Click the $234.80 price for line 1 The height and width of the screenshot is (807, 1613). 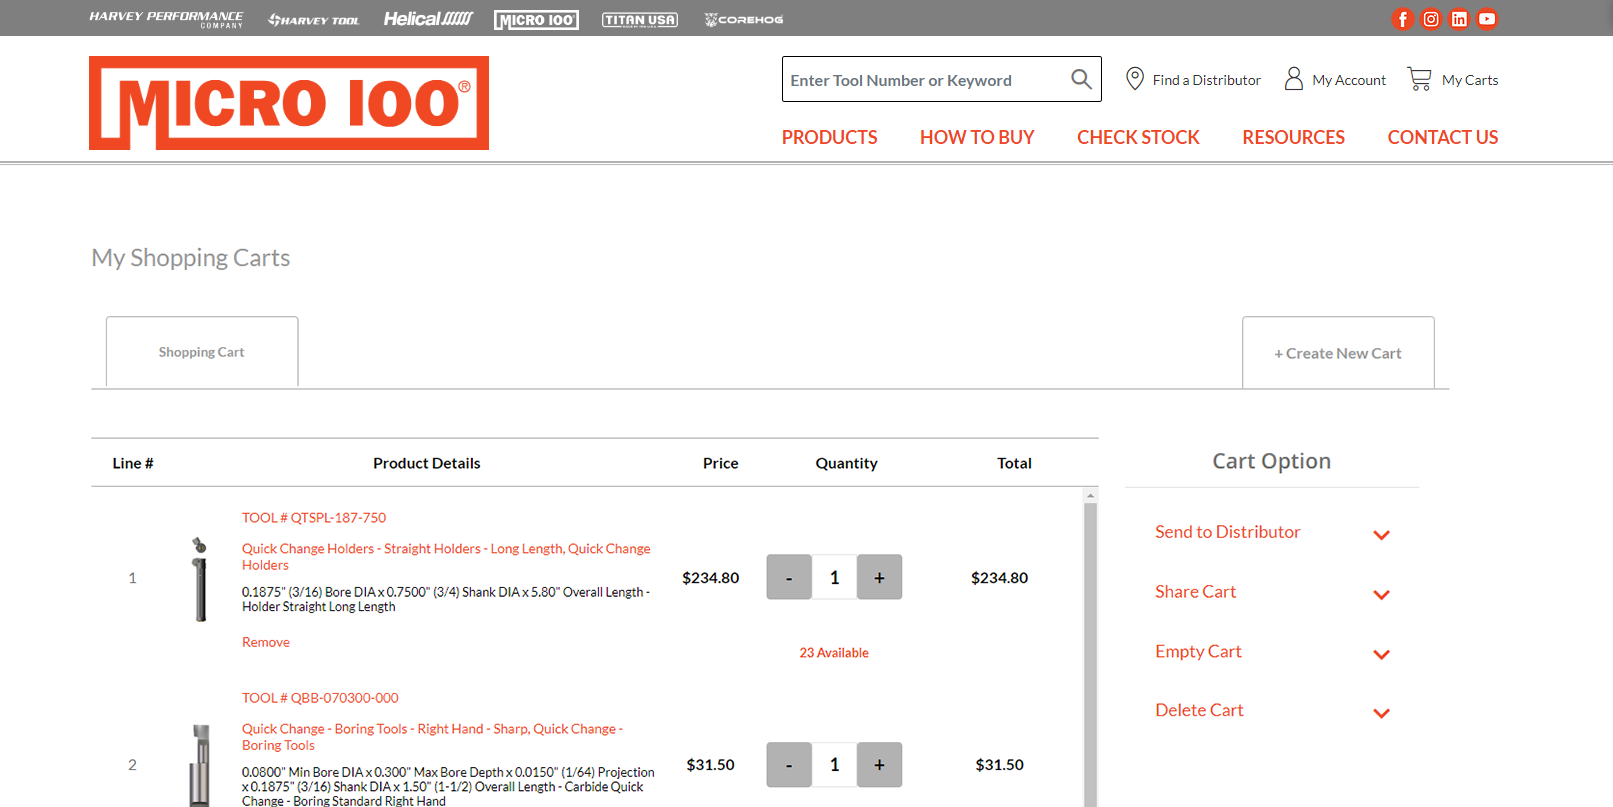711,578
